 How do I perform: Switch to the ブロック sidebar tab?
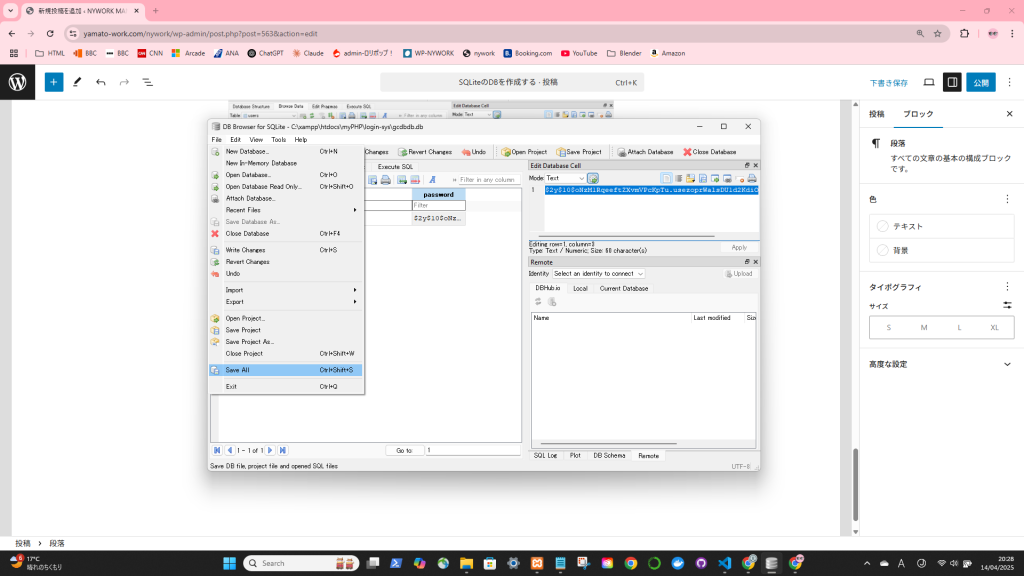918,114
